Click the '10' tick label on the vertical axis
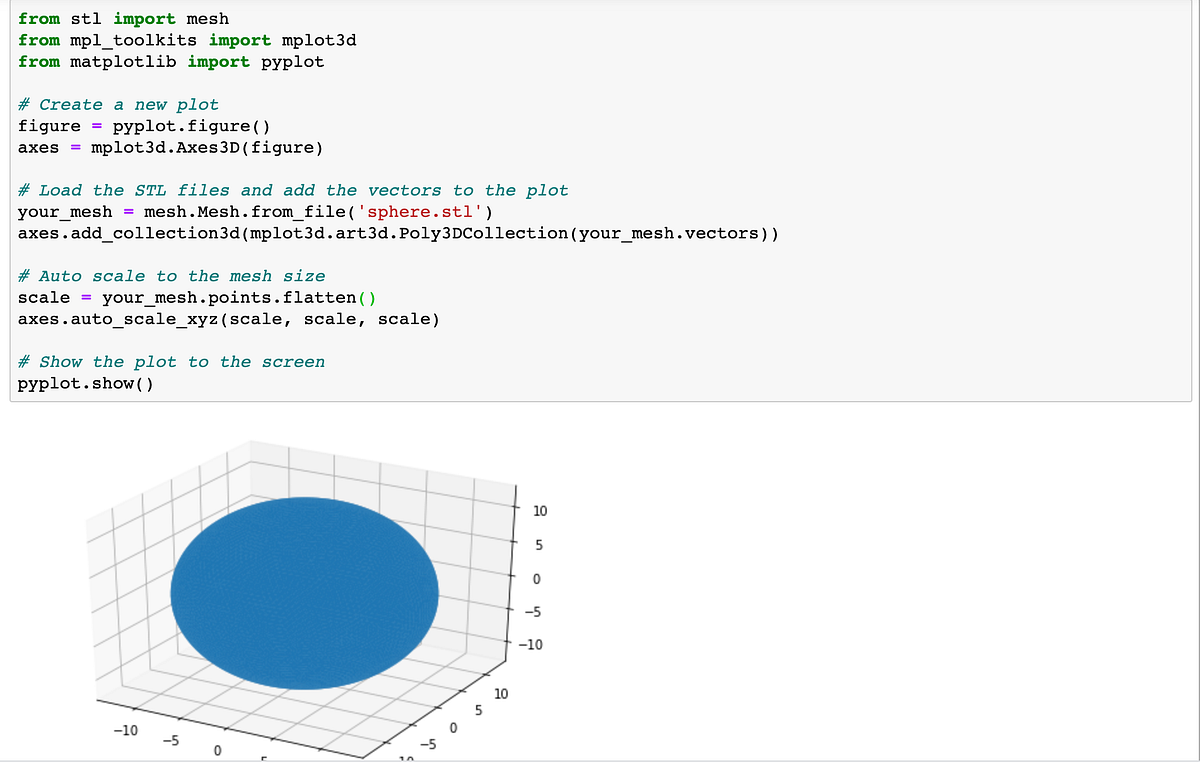 pos(539,510)
